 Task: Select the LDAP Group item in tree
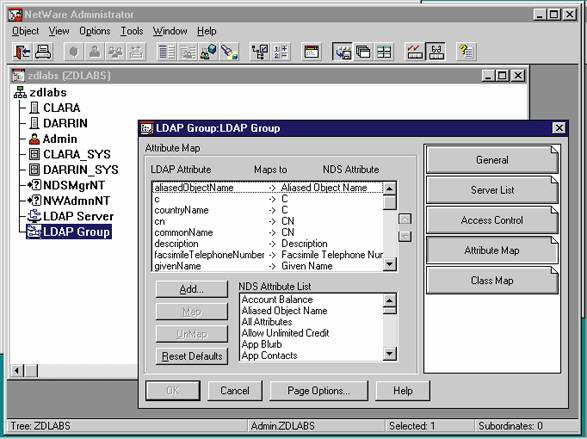click(76, 232)
